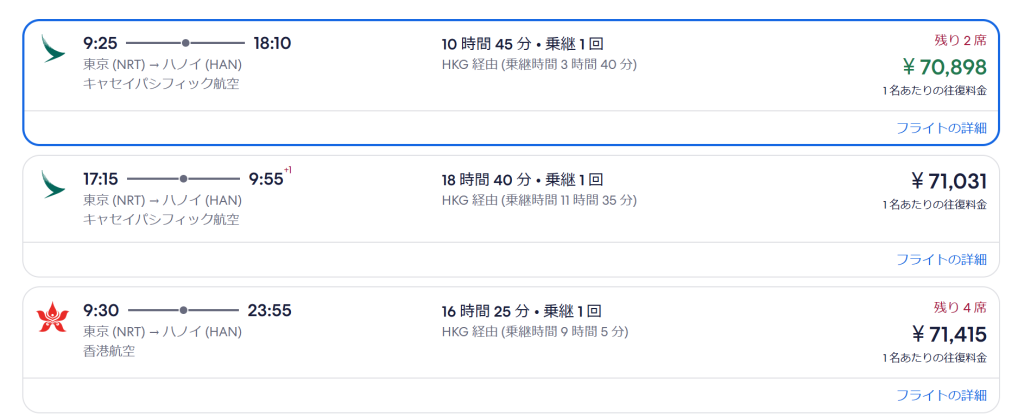
Task: Select the ¥71,031 fare price
Action: tap(948, 181)
